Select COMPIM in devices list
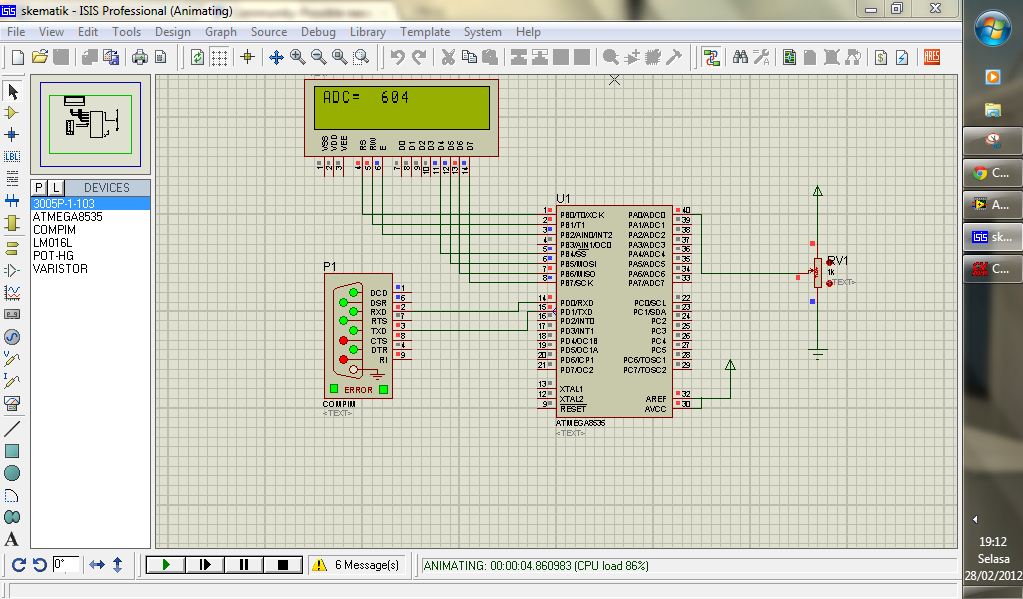The image size is (1023, 599). [x=90, y=230]
